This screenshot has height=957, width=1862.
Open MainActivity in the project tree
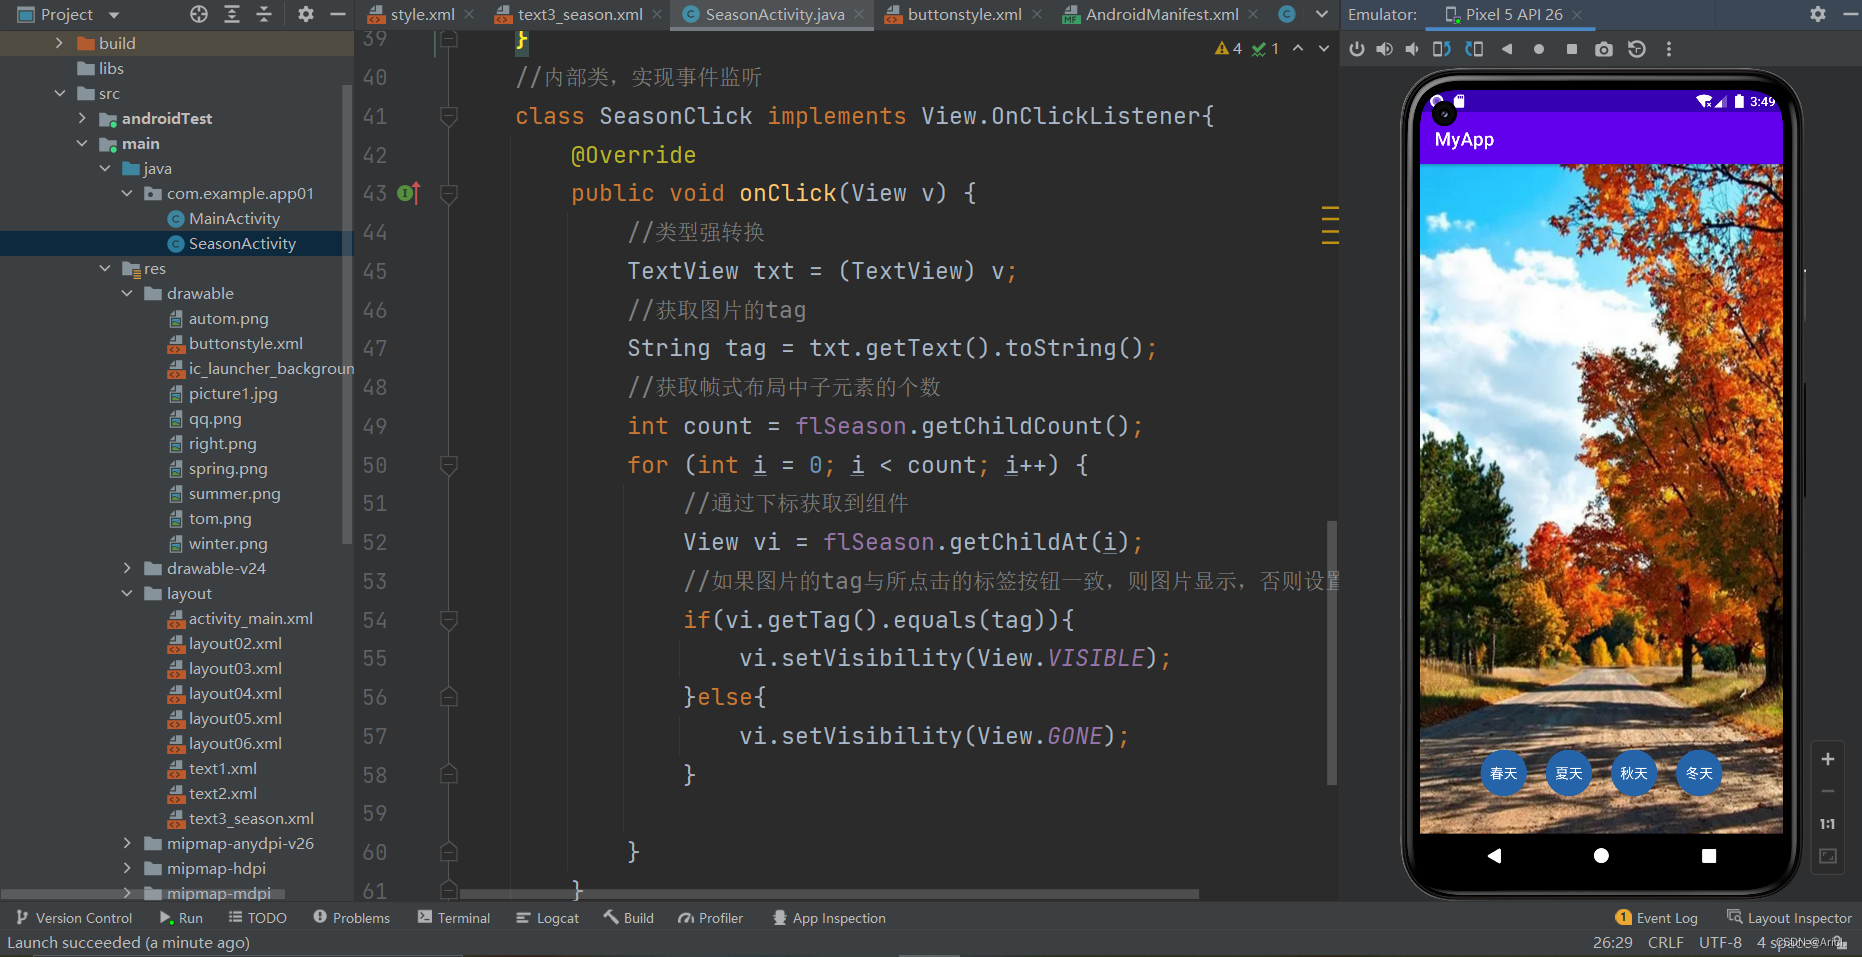[x=234, y=218]
